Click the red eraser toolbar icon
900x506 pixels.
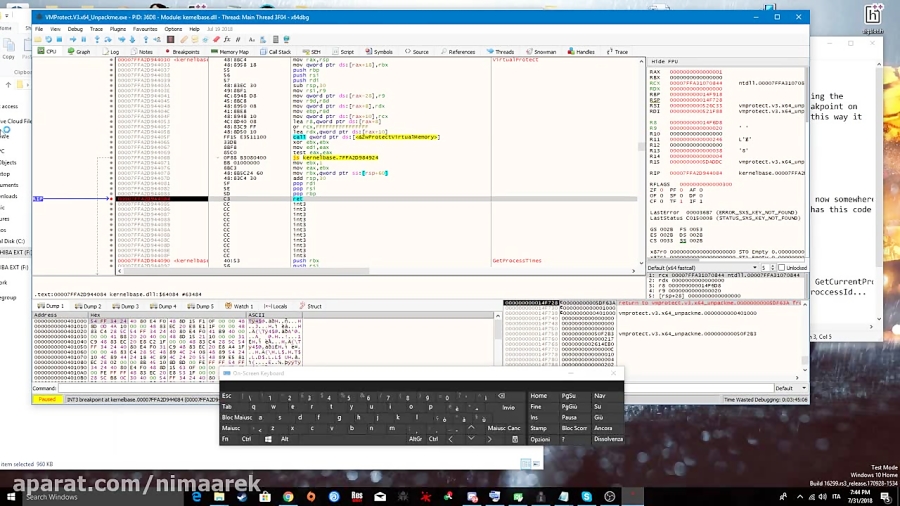point(216,40)
